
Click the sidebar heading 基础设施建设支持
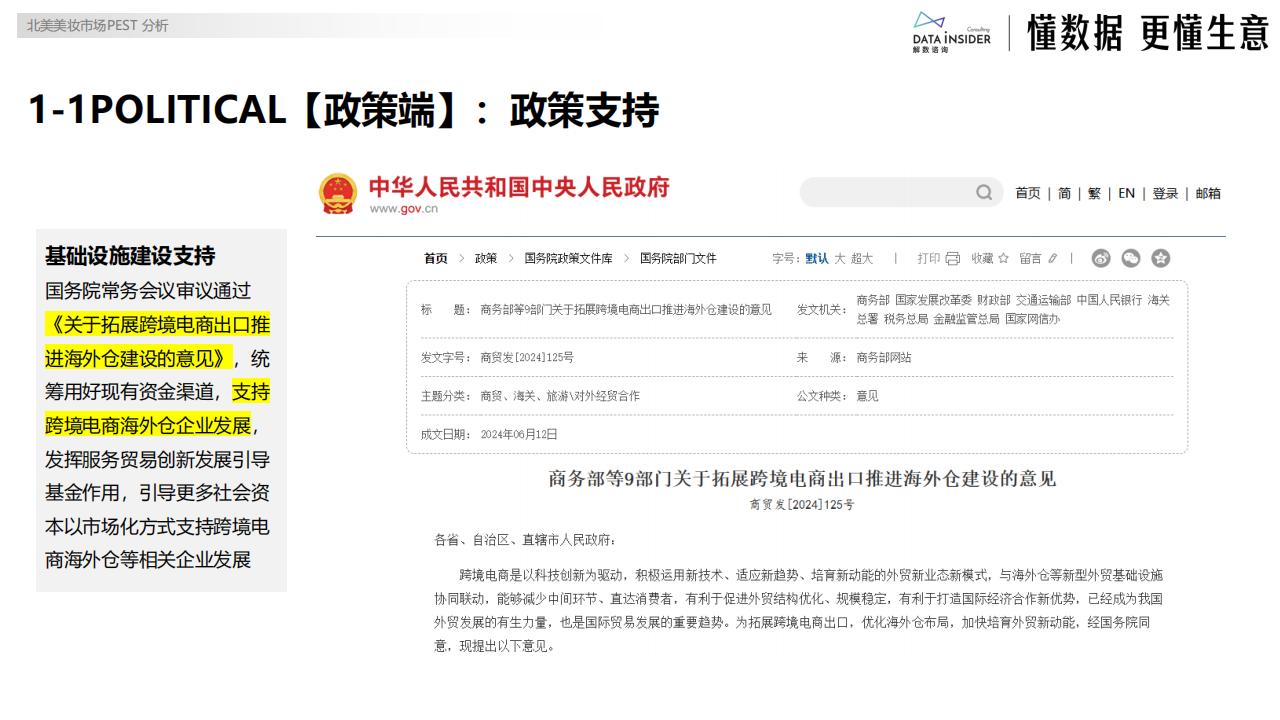(x=130, y=256)
